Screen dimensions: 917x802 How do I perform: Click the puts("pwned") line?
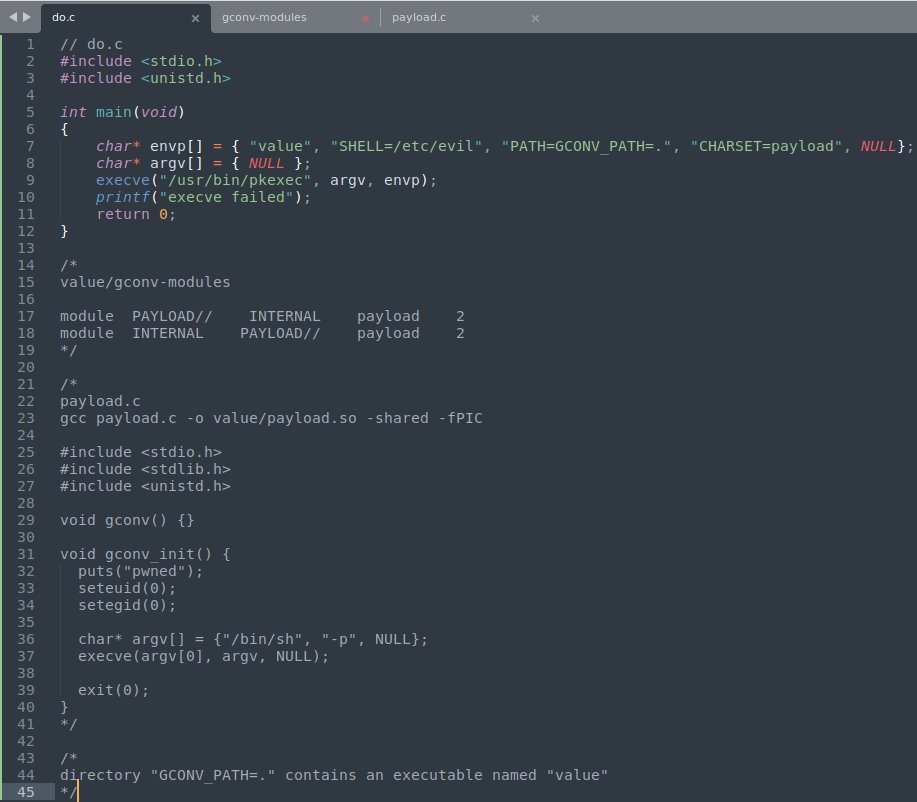click(140, 571)
